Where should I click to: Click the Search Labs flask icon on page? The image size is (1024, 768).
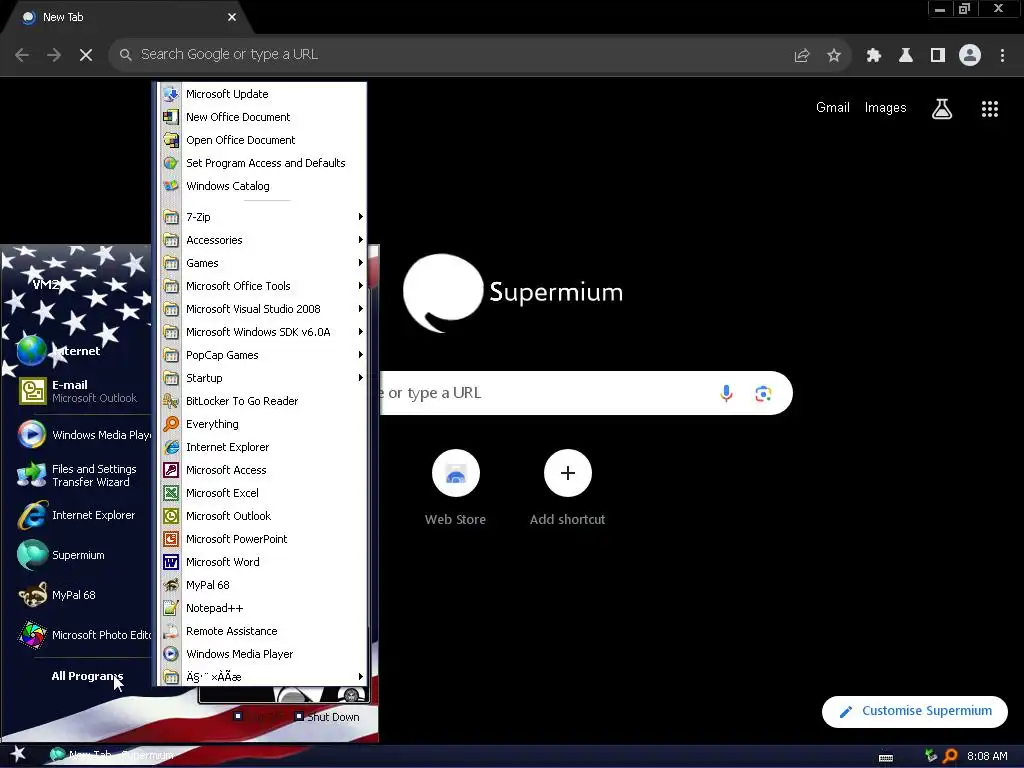point(942,109)
